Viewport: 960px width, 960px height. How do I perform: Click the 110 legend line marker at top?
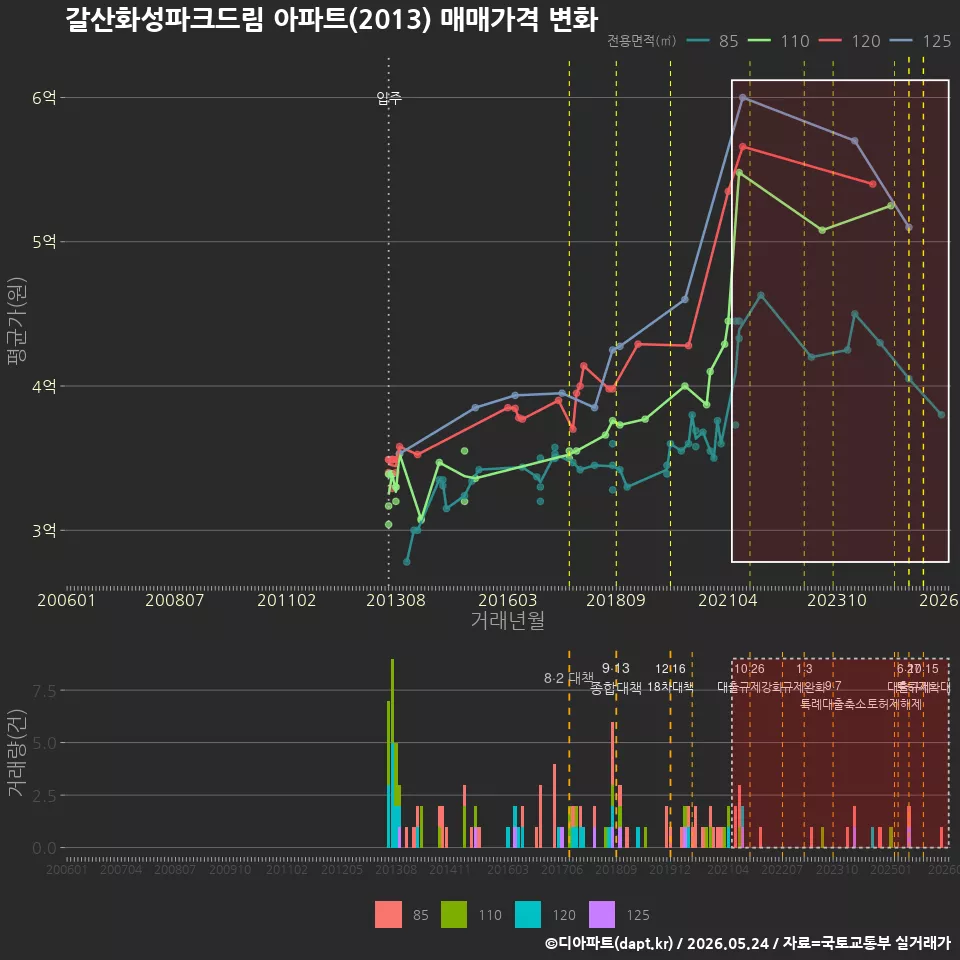[760, 41]
